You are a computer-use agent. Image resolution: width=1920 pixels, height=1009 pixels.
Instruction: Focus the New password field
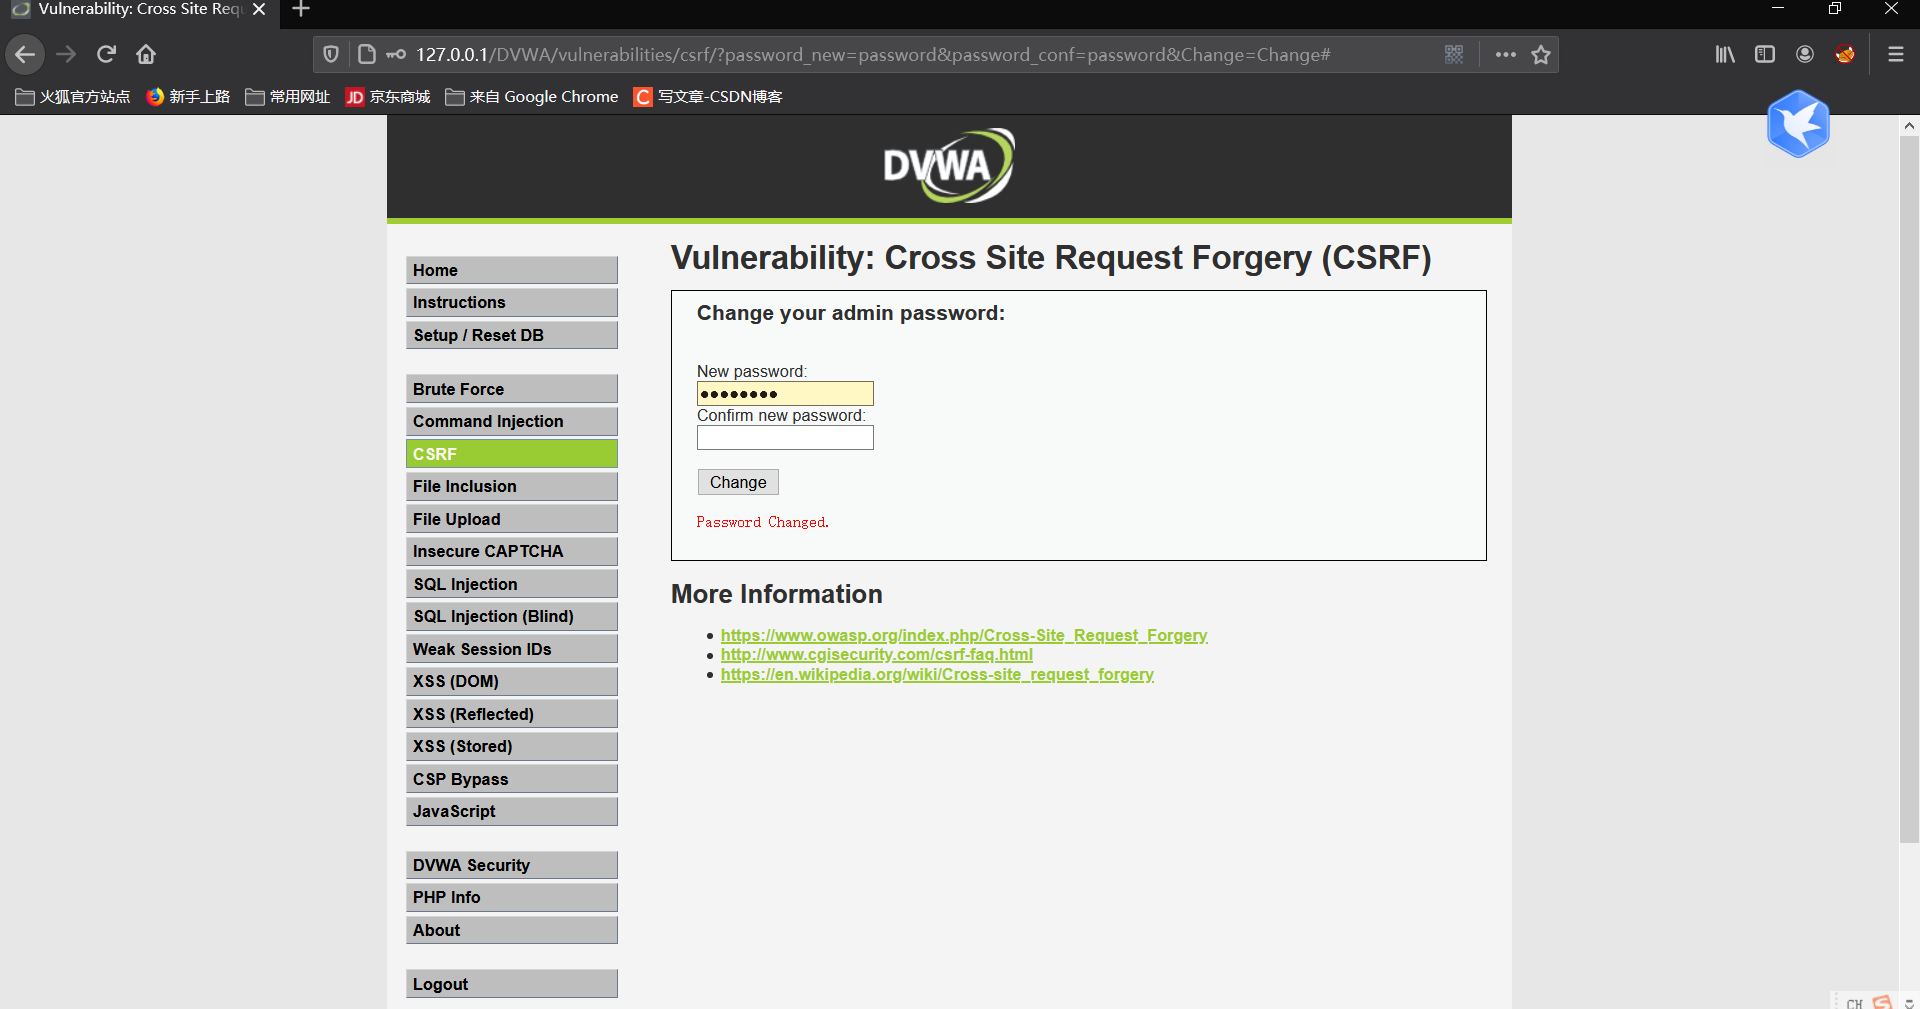pos(785,393)
